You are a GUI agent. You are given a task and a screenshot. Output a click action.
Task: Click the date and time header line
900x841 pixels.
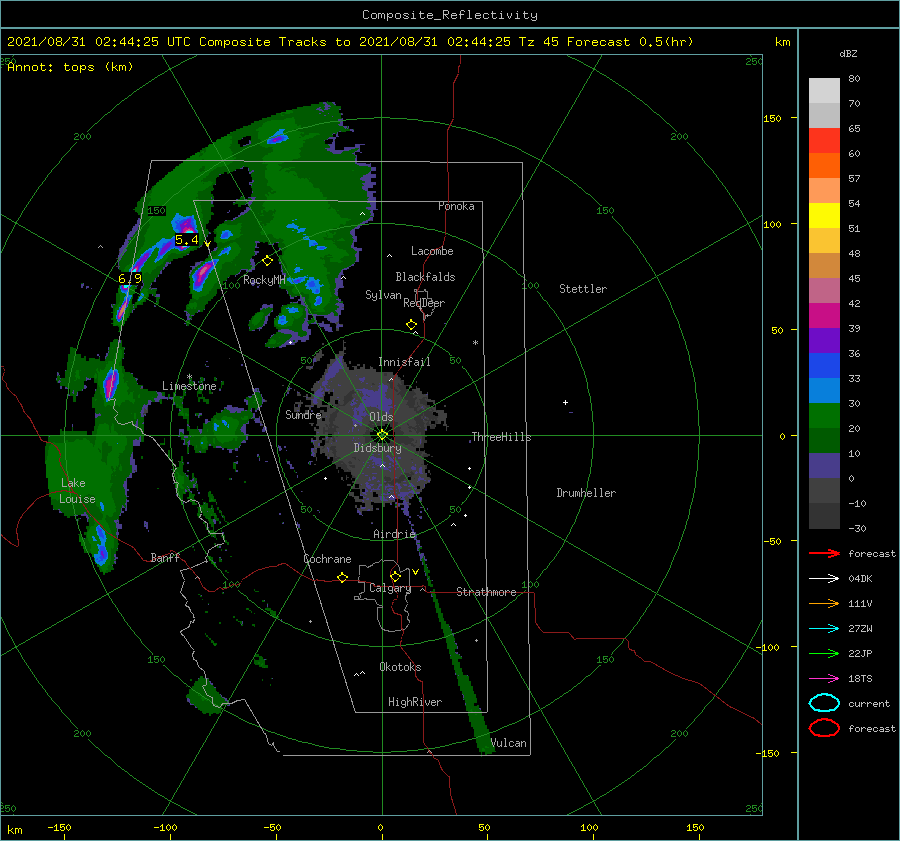pos(350,42)
